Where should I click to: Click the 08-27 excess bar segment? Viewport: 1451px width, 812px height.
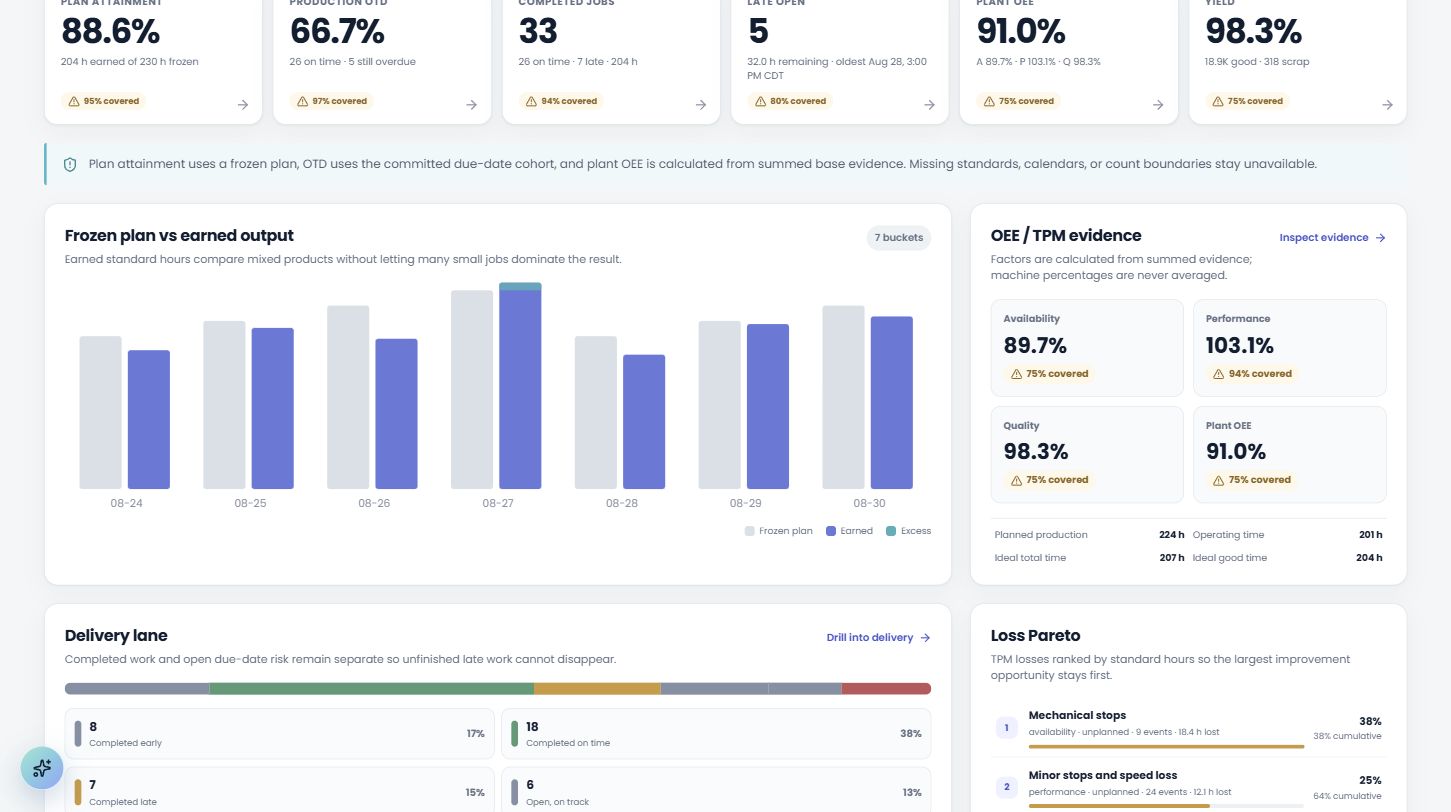click(x=520, y=286)
